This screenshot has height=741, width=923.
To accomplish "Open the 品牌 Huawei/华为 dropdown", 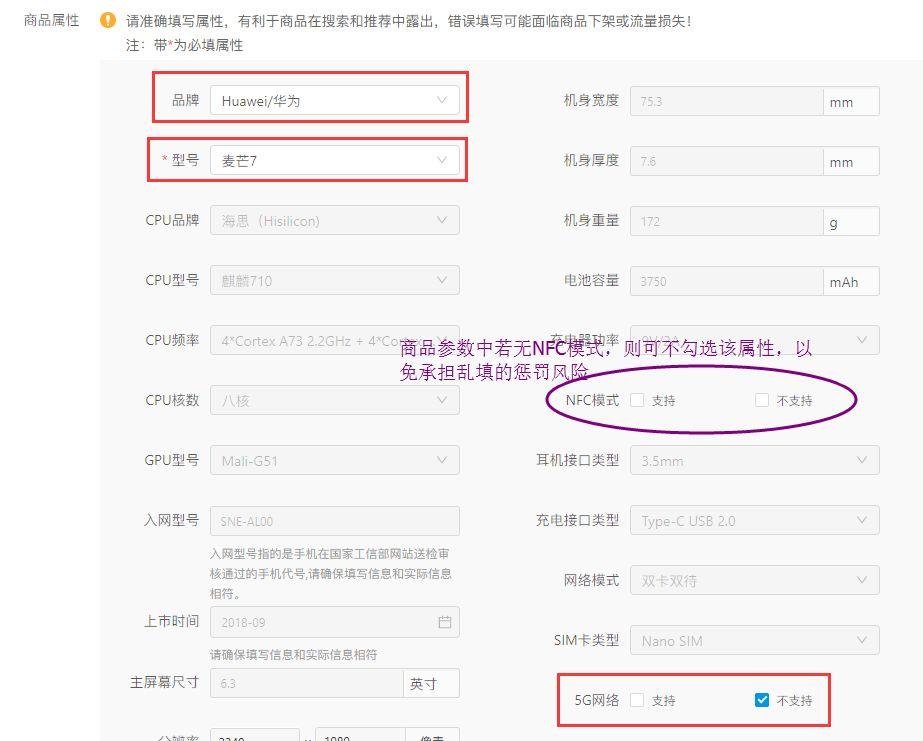I will 334,101.
